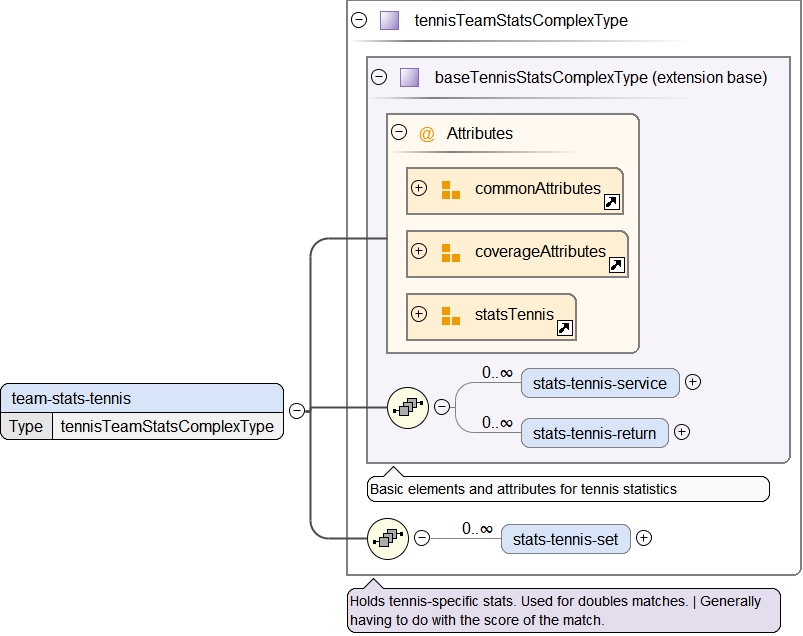Collapse the tennisTeamStatsComplexType container
Screen dimensions: 803x636
(x=359, y=20)
